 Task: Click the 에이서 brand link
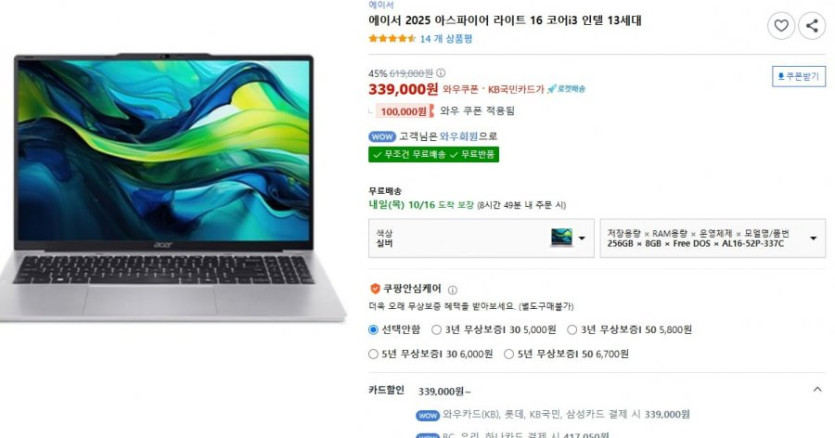pos(381,5)
